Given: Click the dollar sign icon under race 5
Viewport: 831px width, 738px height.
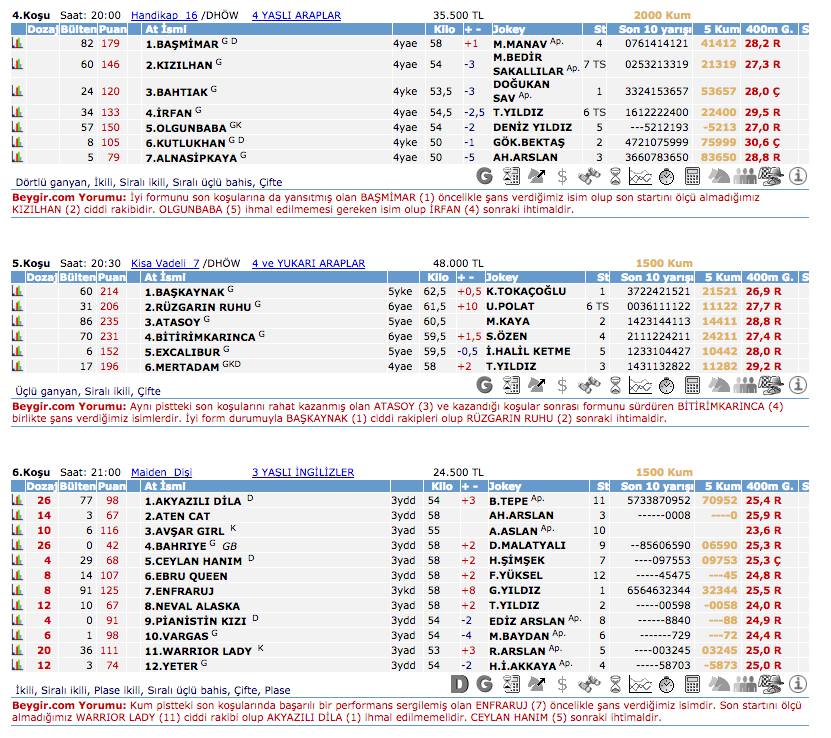Looking at the screenshot, I should pos(563,384).
